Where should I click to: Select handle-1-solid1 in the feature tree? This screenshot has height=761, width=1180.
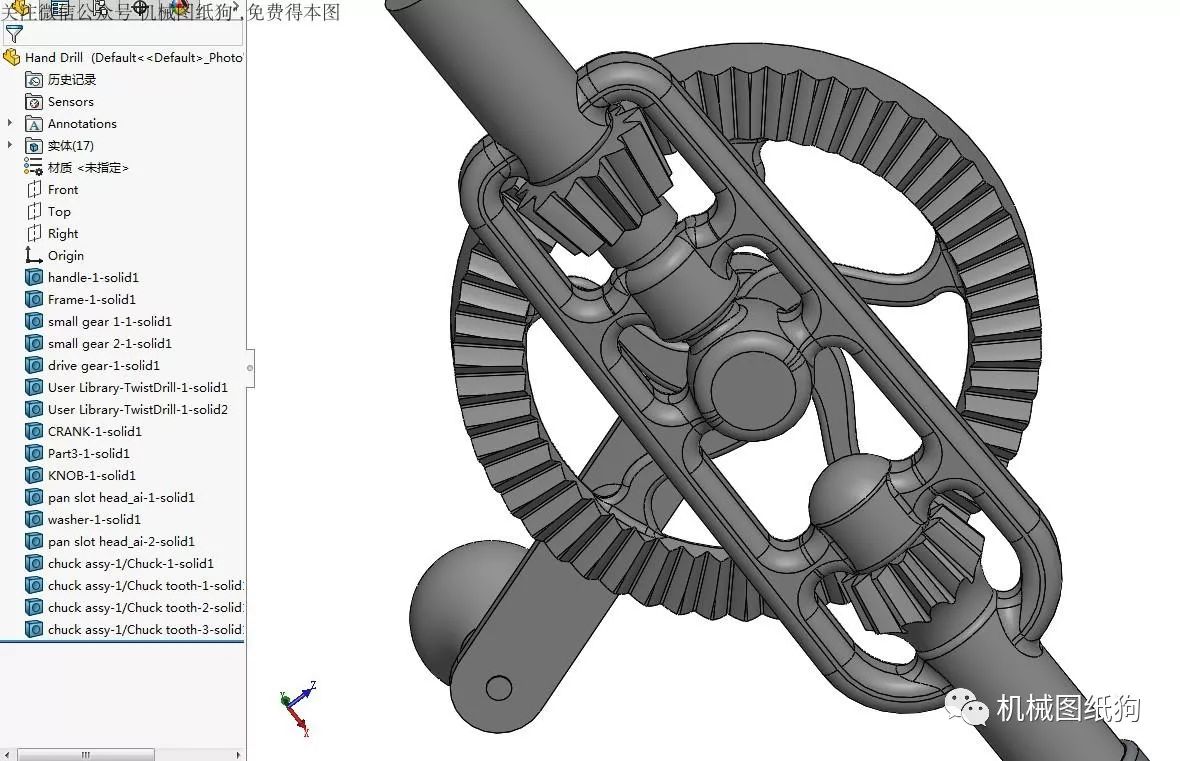coord(93,277)
